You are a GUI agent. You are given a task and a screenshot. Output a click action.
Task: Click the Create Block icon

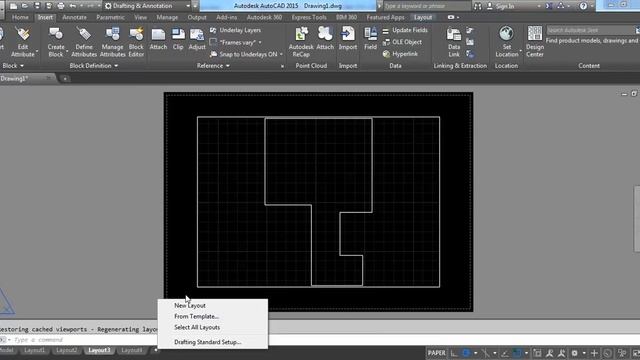point(56,34)
